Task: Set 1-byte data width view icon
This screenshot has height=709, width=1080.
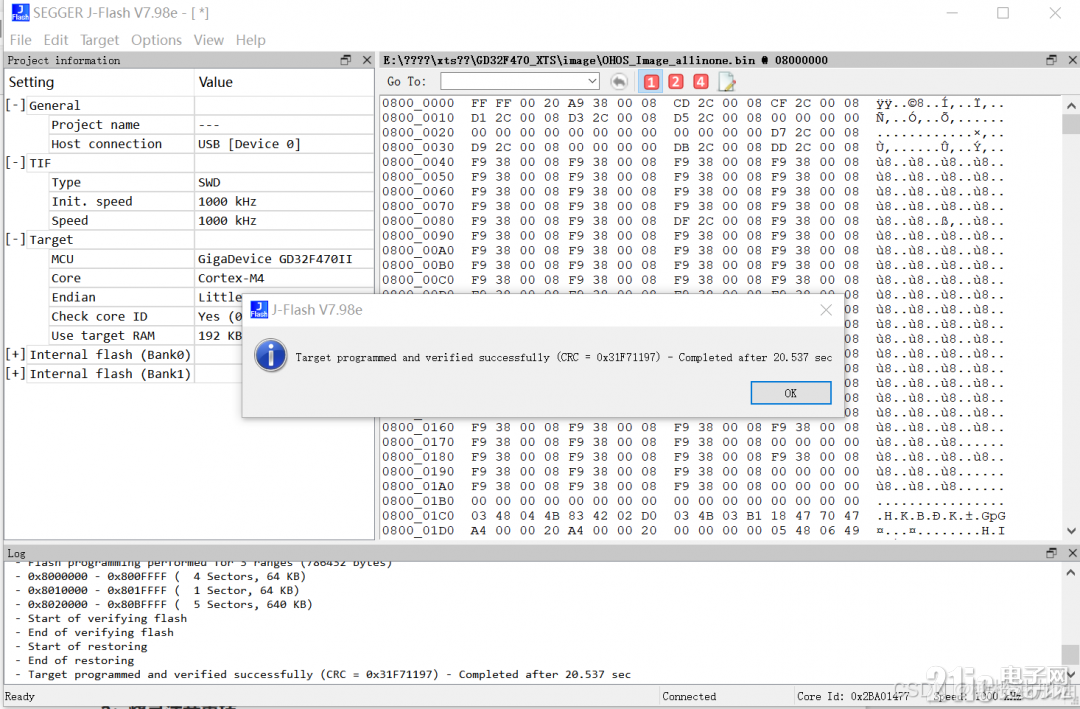Action: tap(651, 82)
